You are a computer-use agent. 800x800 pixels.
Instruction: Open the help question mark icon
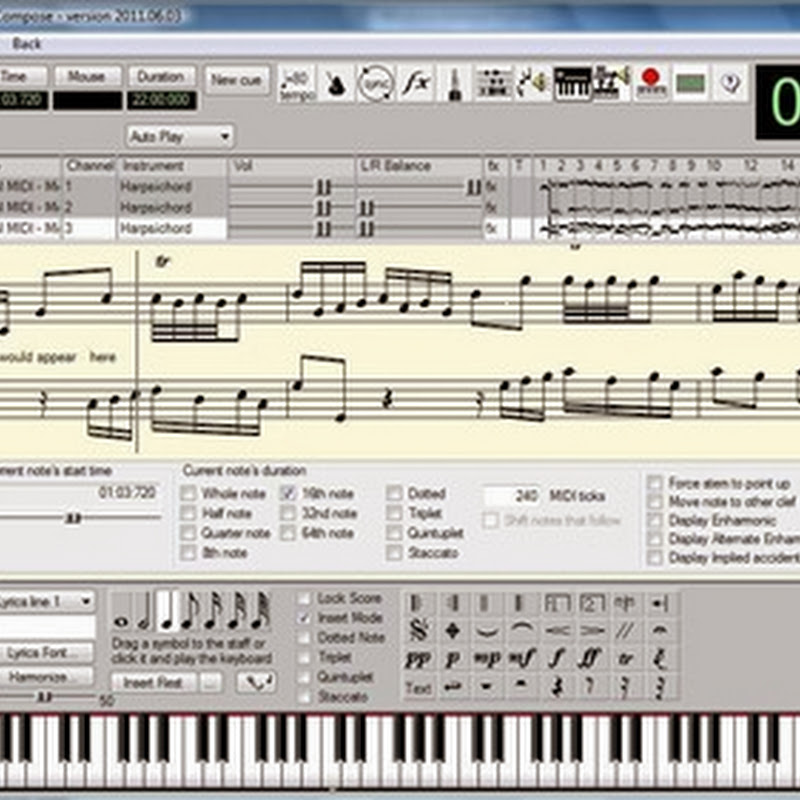click(730, 84)
